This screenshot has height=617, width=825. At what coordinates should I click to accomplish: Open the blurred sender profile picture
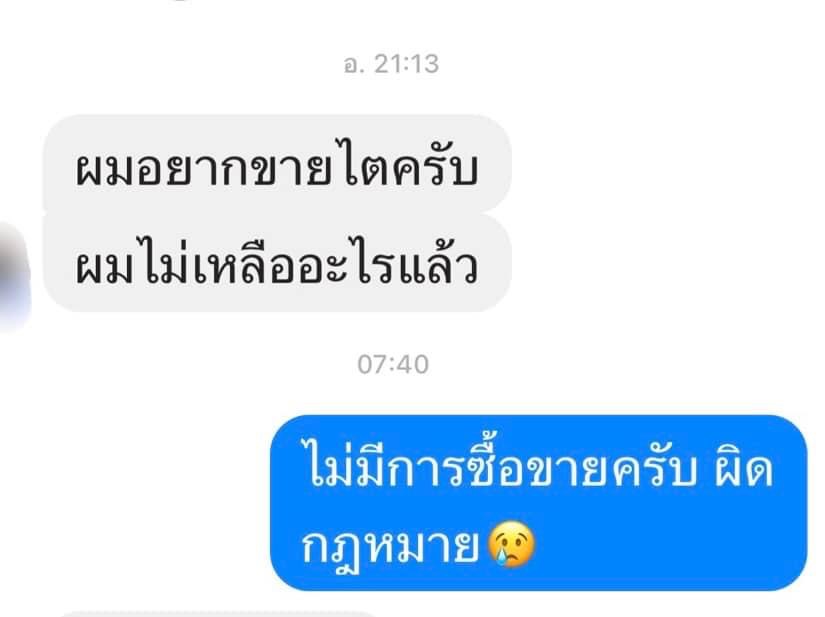point(15,276)
